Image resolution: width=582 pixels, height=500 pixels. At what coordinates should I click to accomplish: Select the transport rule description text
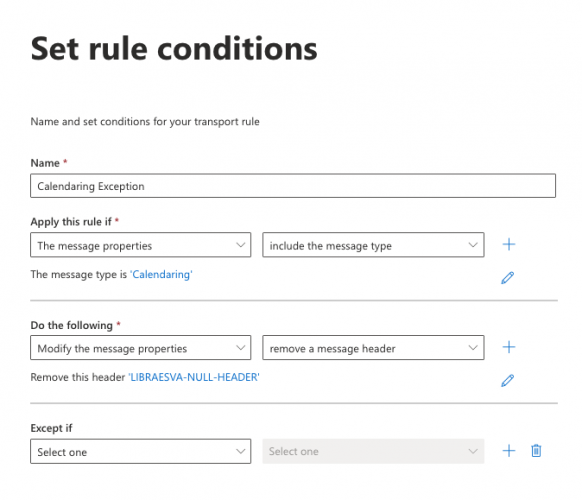click(145, 122)
